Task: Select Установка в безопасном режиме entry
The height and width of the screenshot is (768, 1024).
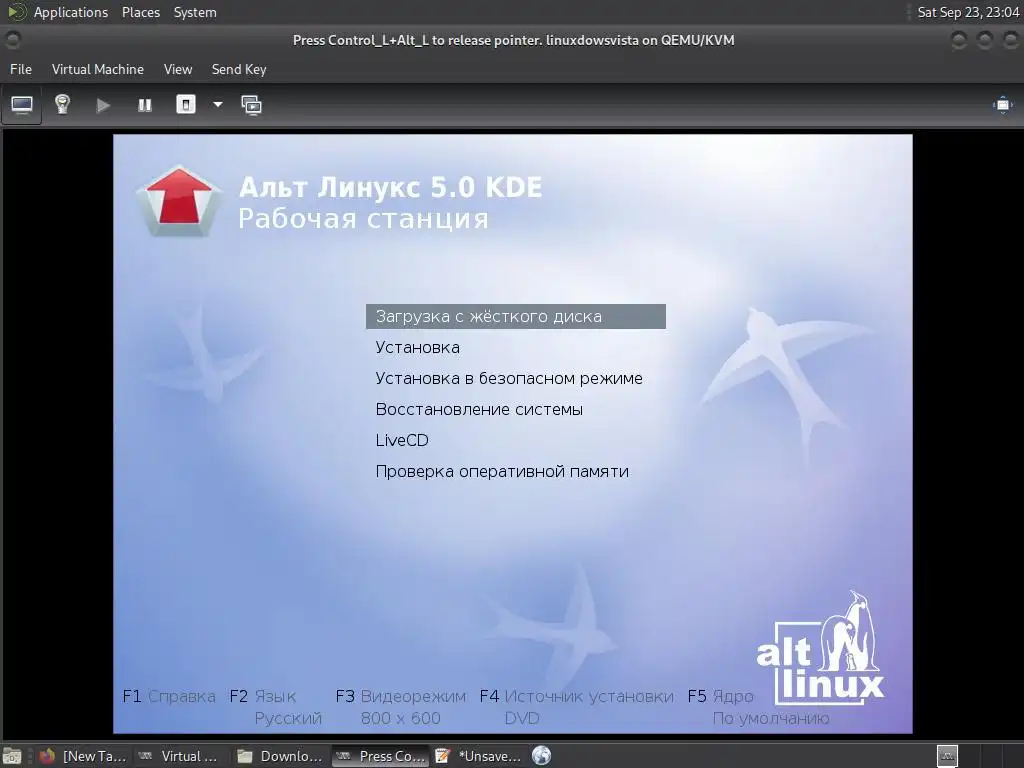Action: click(x=509, y=379)
